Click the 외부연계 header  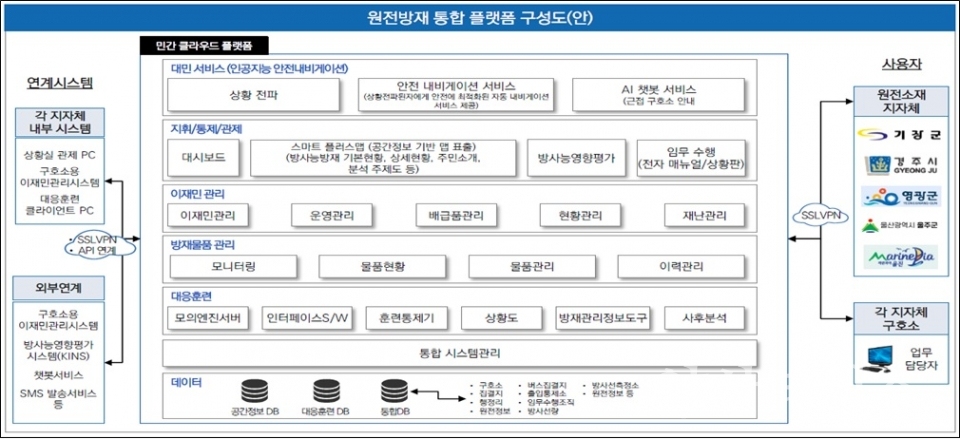click(59, 287)
